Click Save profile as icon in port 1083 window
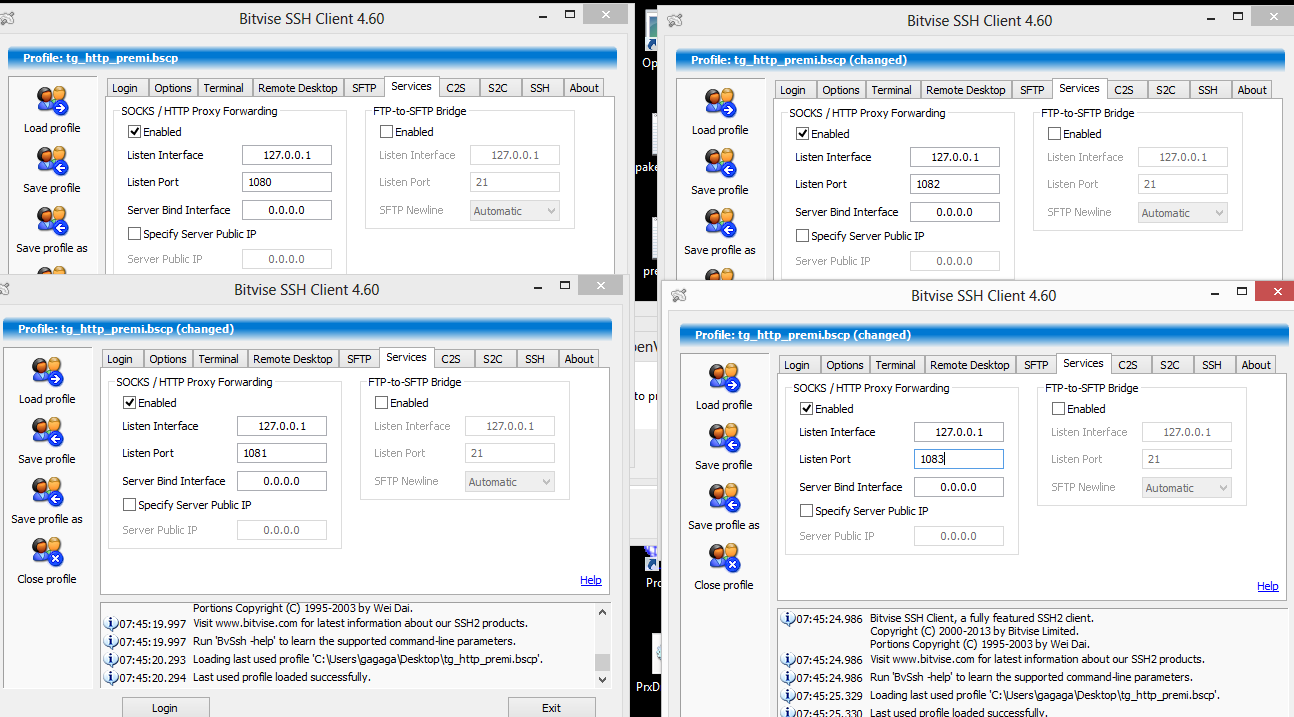Image resolution: width=1294 pixels, height=717 pixels. 724,499
